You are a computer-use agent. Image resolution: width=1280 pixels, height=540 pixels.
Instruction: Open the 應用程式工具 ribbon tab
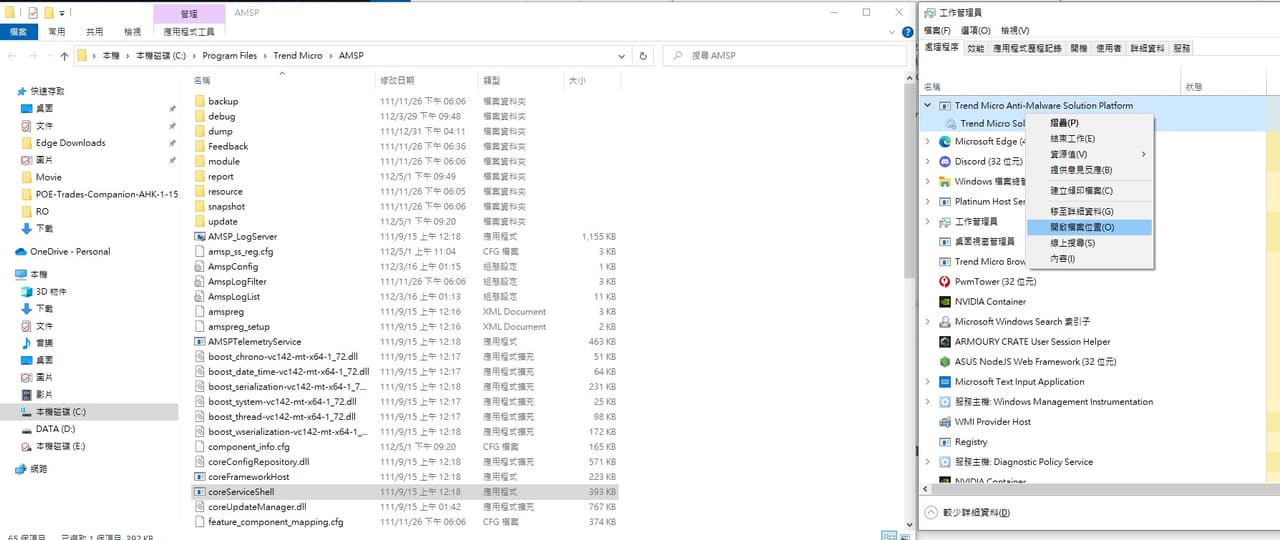click(188, 32)
